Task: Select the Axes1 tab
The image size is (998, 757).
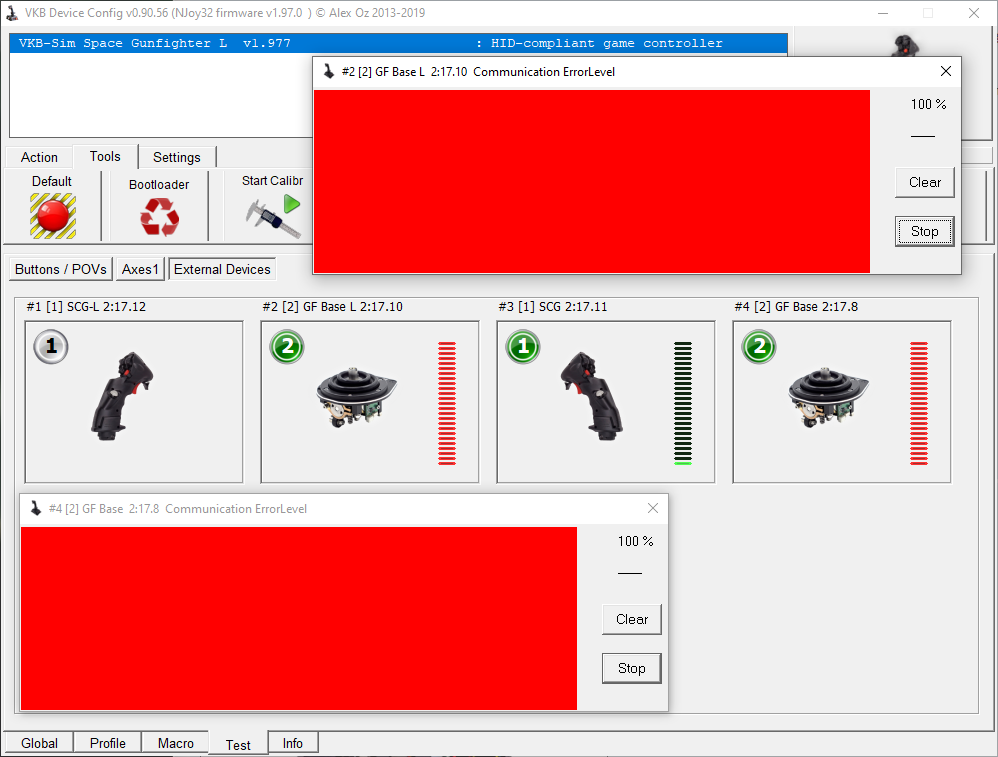Action: tap(140, 269)
